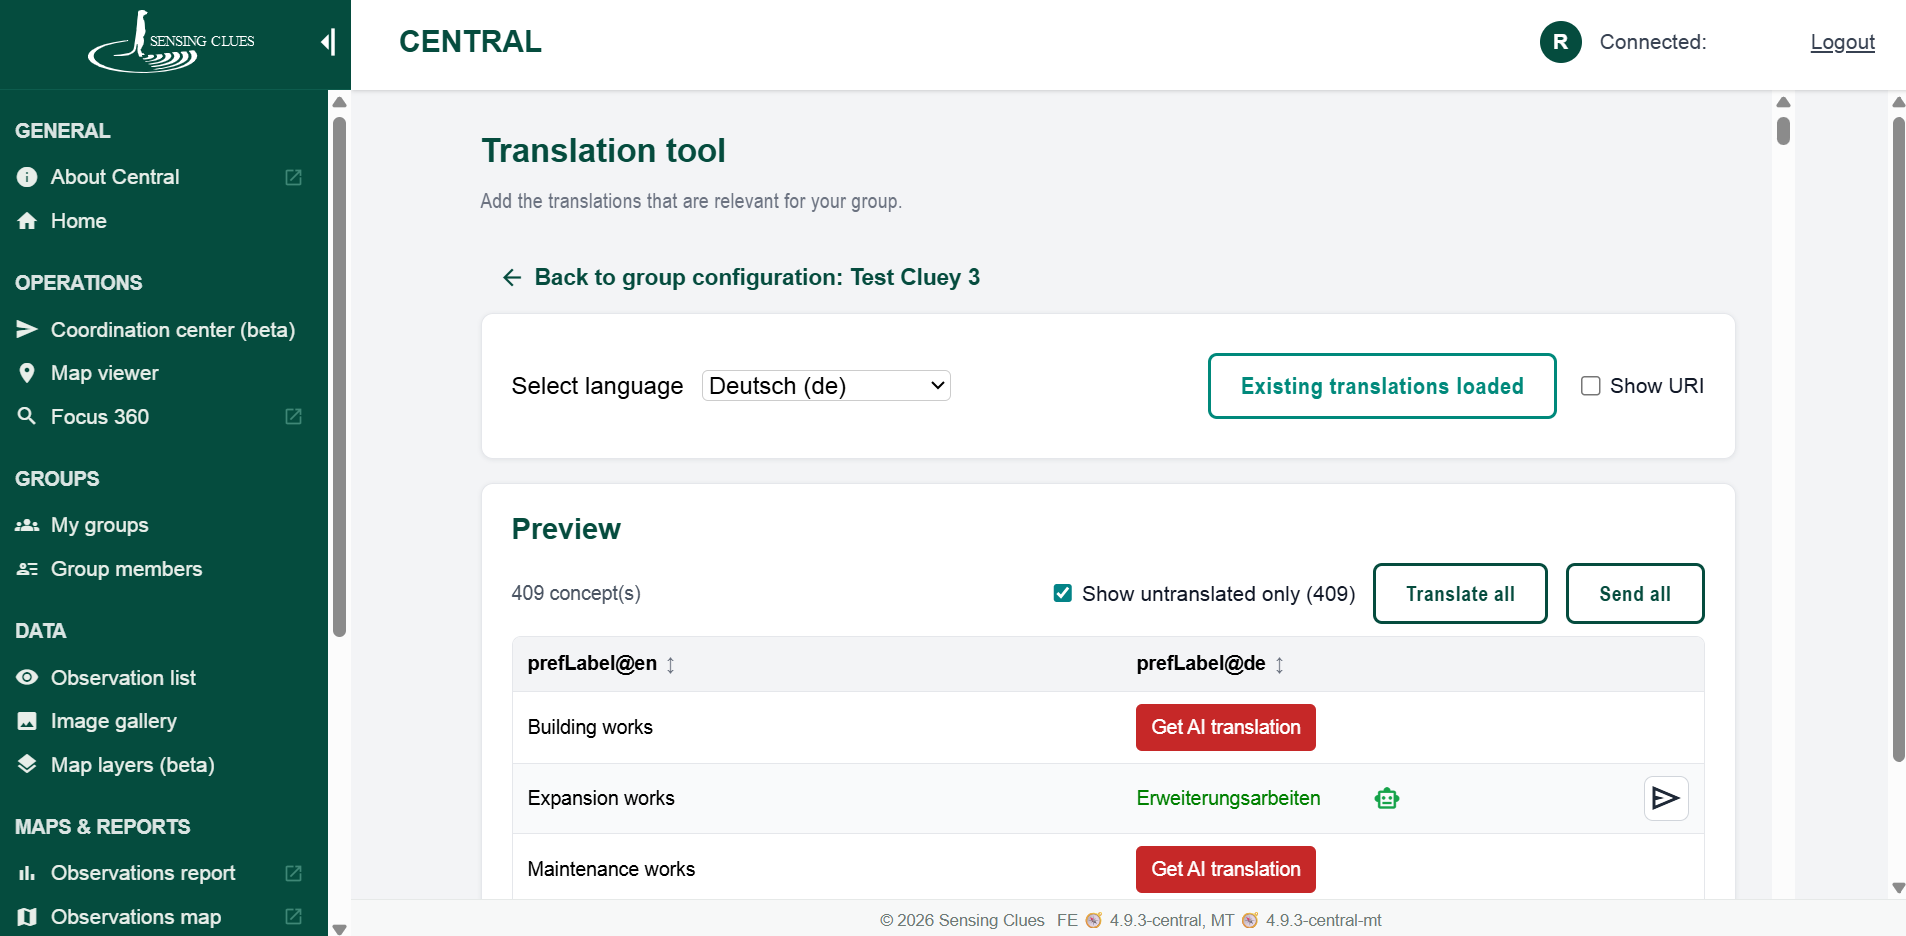Screen dimensions: 1906x936
Task: Click the sidebar scroll down arrow
Action: point(340,929)
